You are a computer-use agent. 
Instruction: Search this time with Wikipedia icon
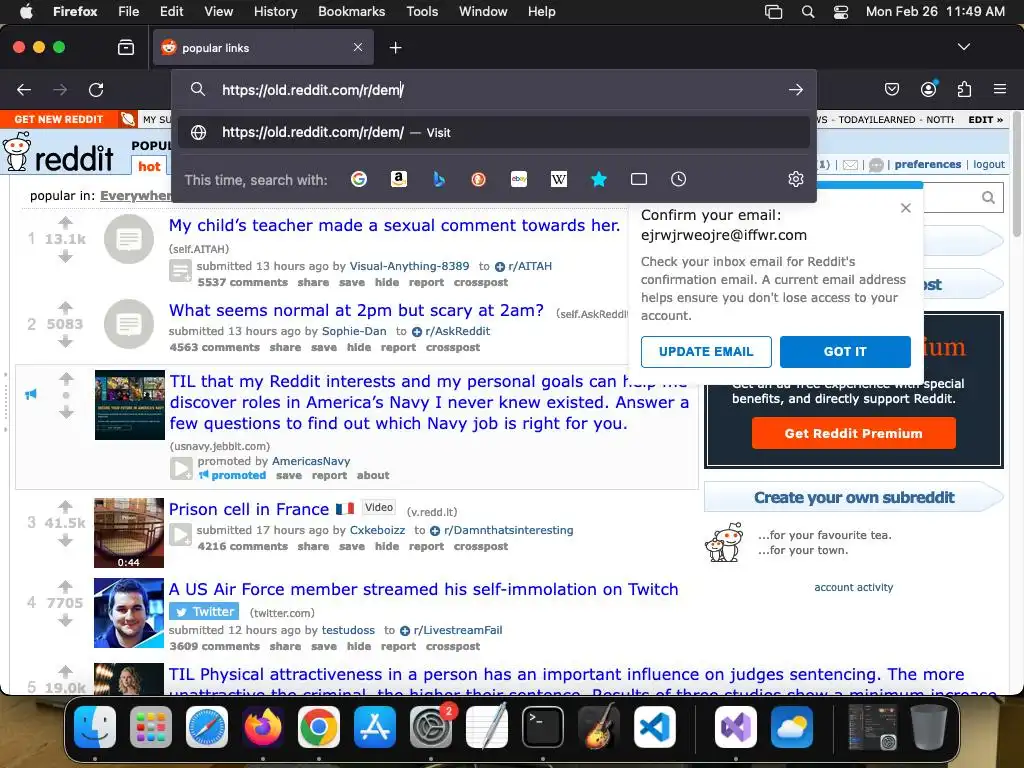click(559, 179)
